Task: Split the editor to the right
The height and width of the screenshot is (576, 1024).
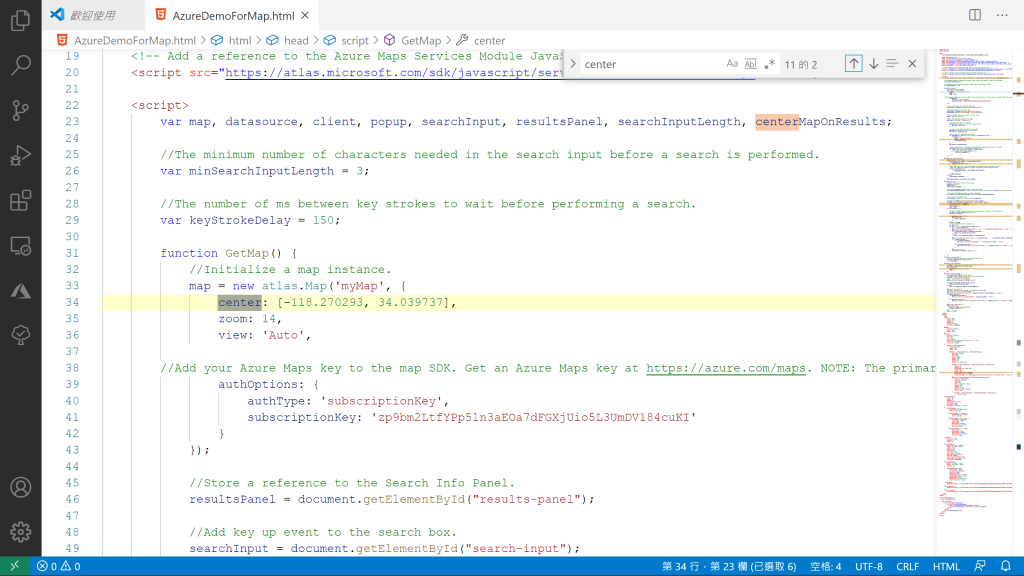Action: pyautogui.click(x=974, y=15)
